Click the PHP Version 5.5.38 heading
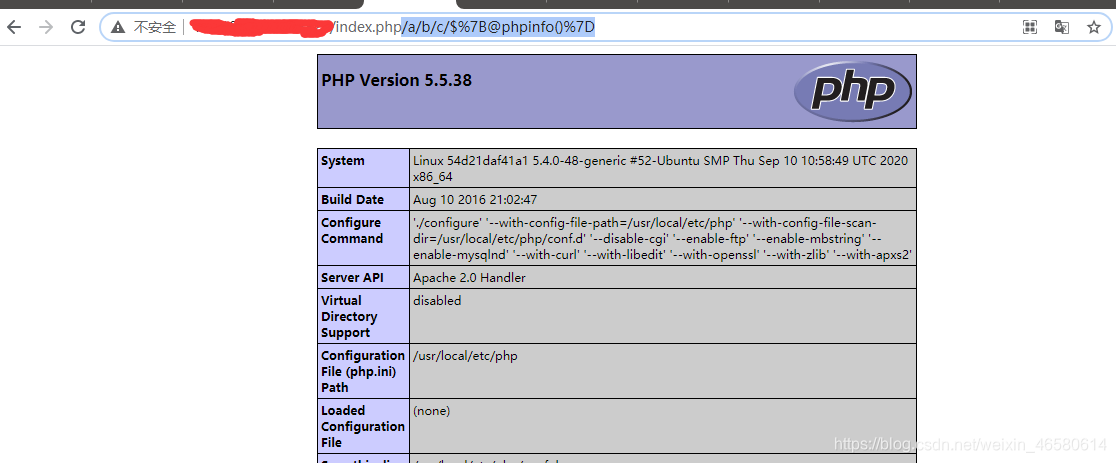 (396, 80)
